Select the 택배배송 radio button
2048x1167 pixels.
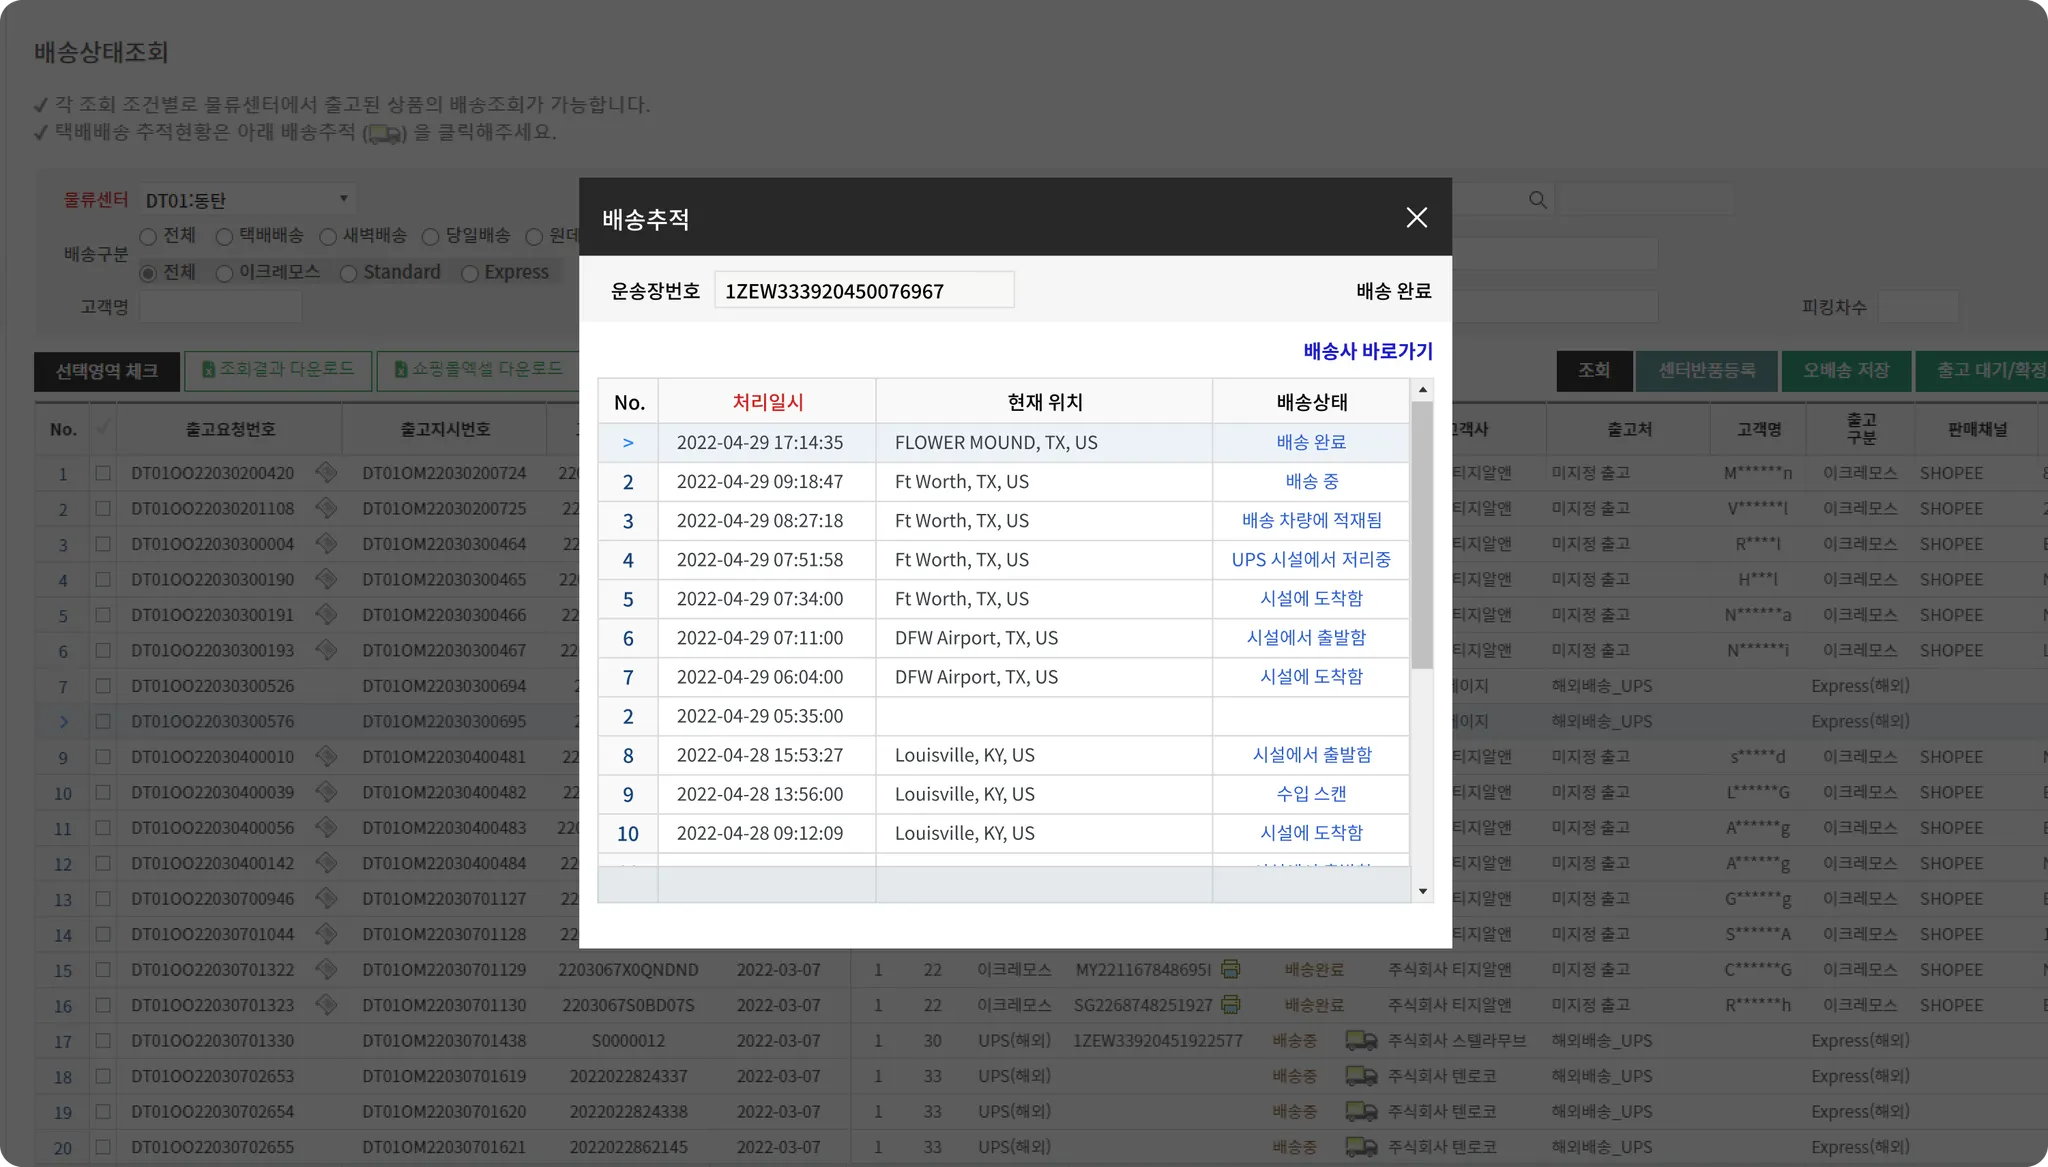tap(225, 237)
